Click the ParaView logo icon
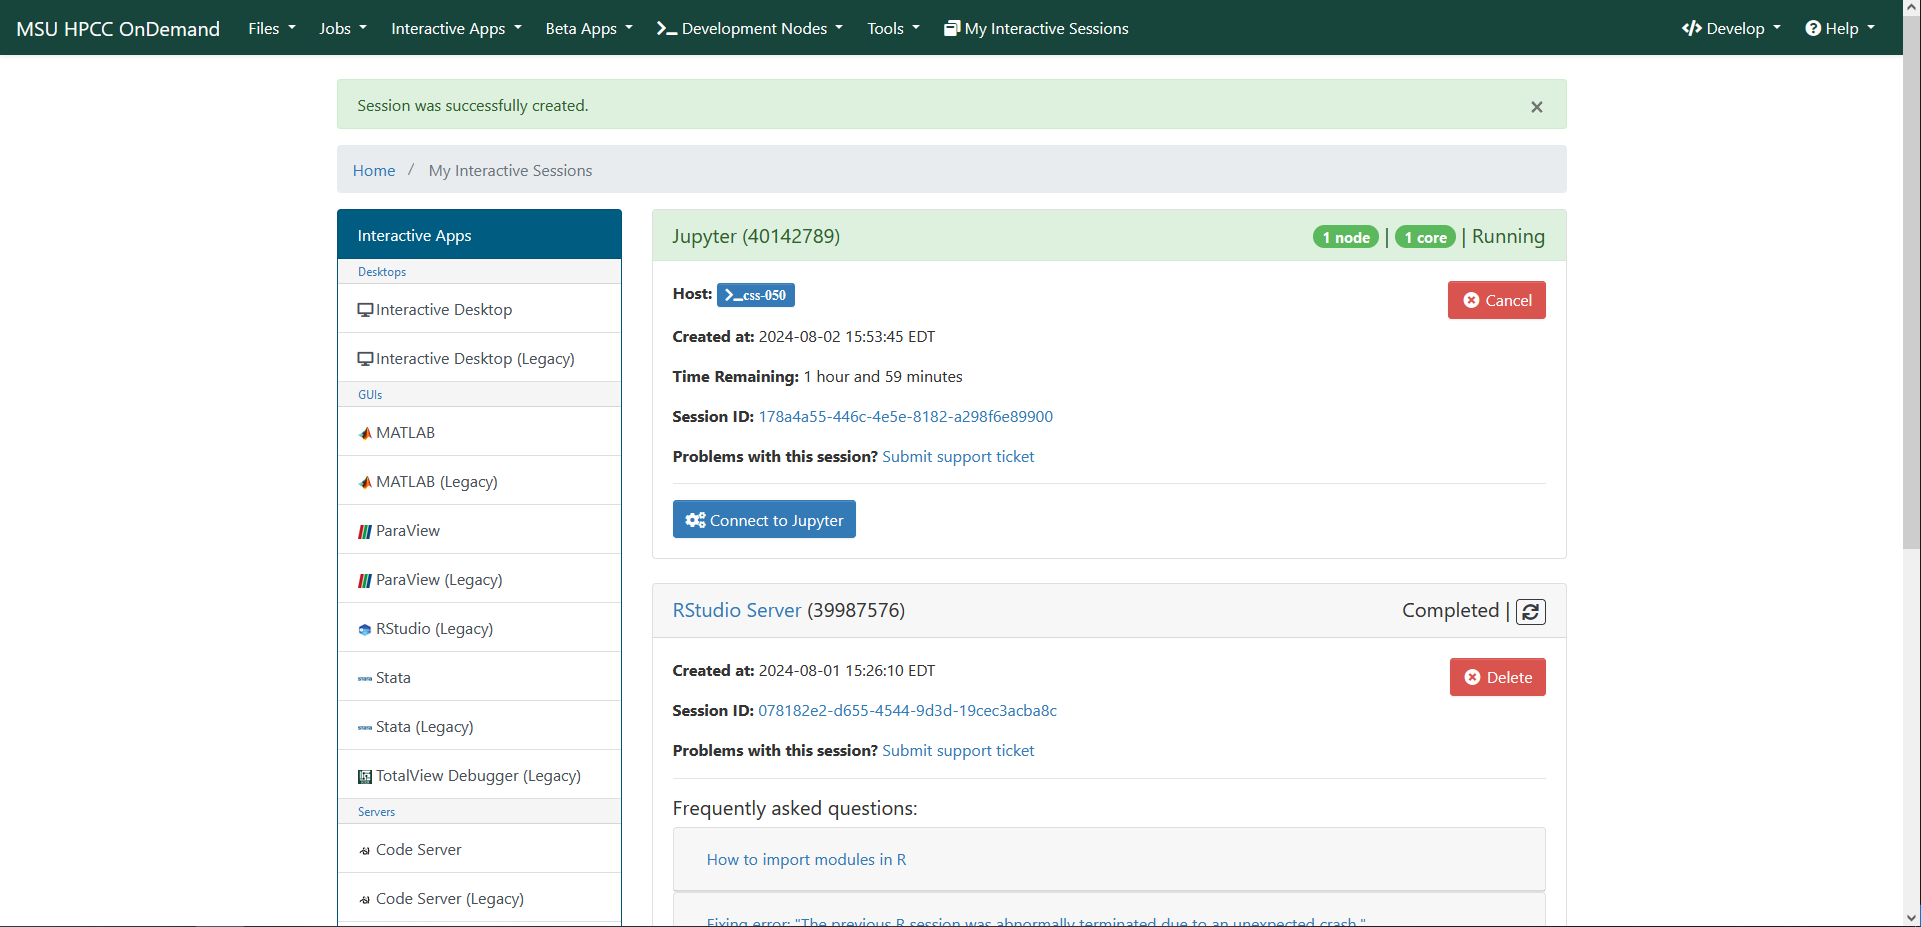Image resolution: width=1921 pixels, height=927 pixels. [365, 531]
